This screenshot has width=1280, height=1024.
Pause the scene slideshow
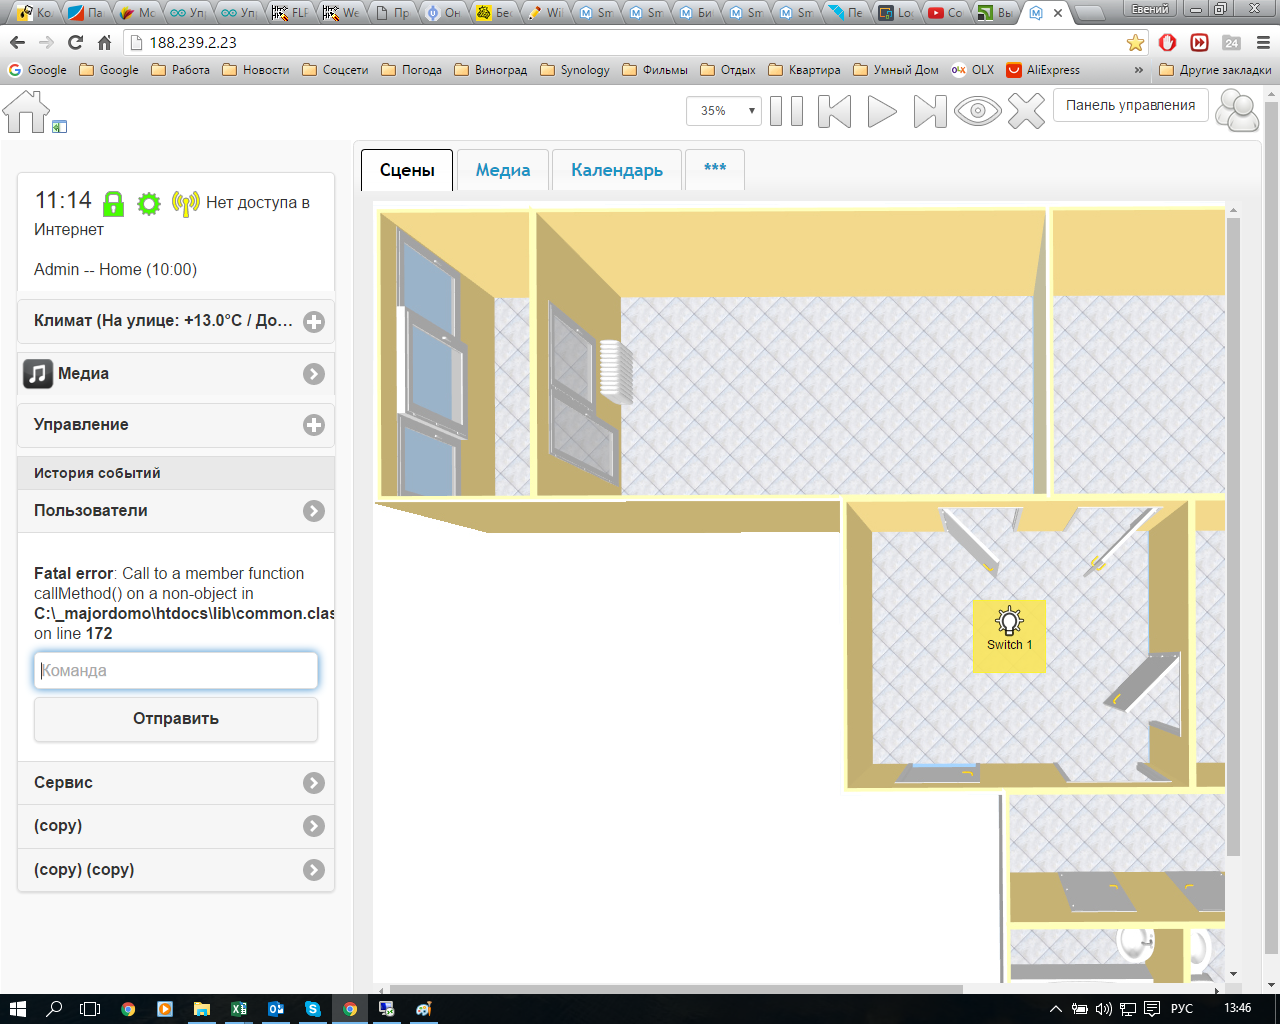786,111
